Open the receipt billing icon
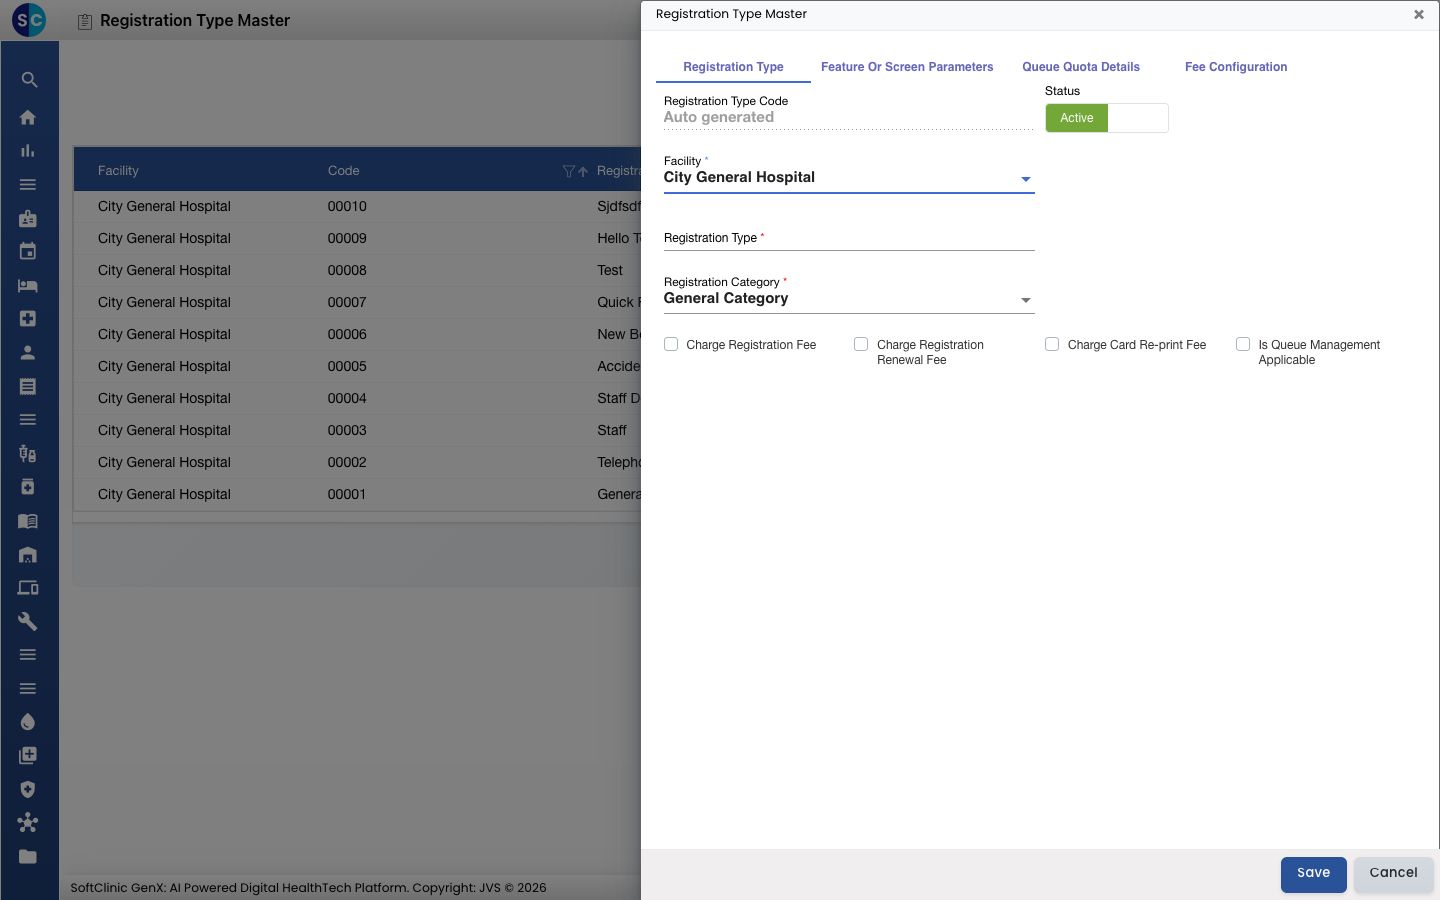Viewport: 1440px width, 900px height. [28, 386]
